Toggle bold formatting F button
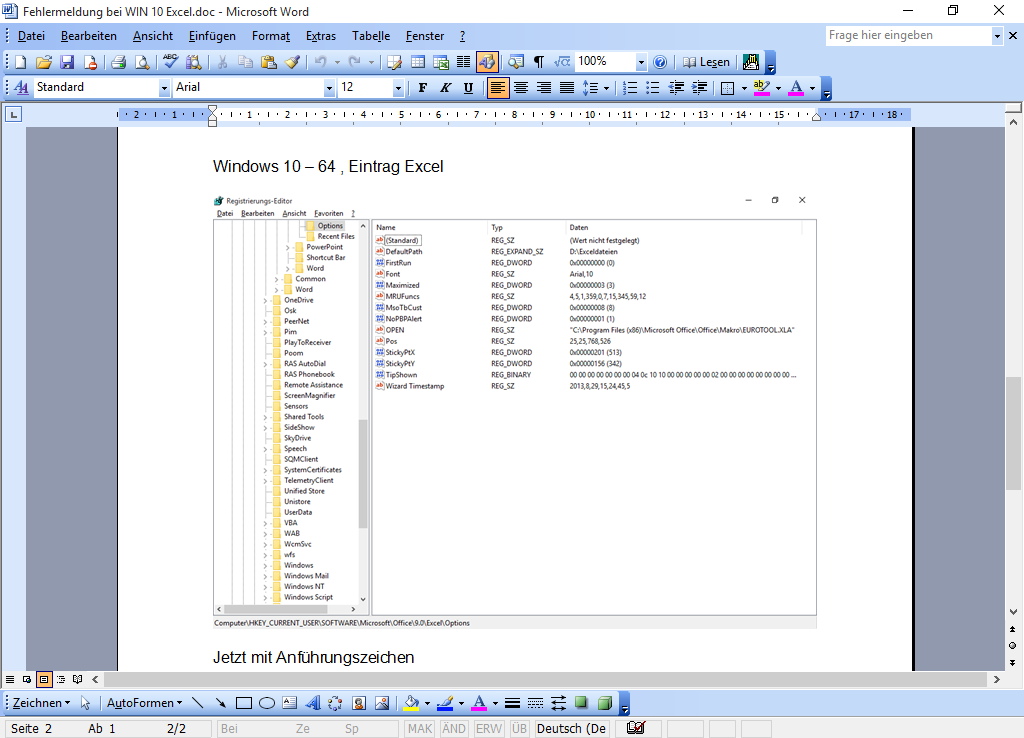1024x738 pixels. point(423,88)
